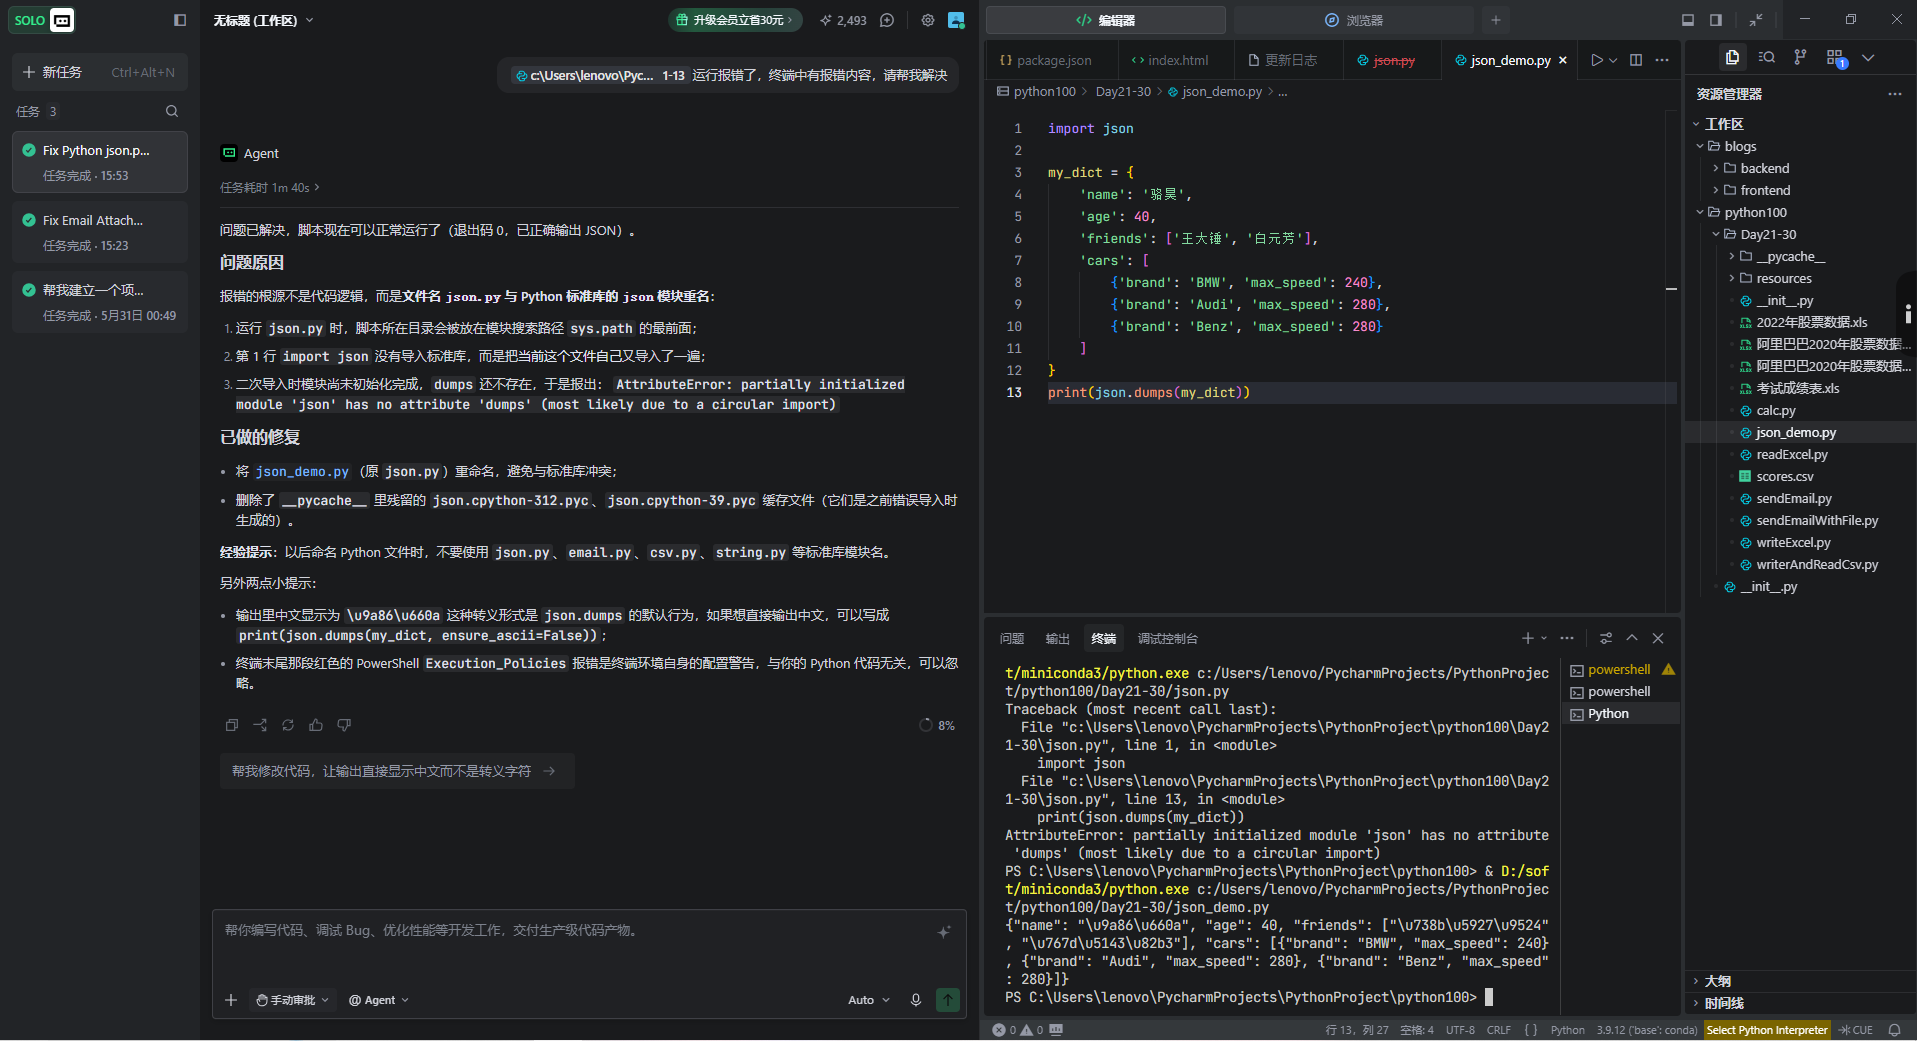Open the source control branch icon
Viewport: 1917px width, 1041px height.
pyautogui.click(x=1800, y=57)
